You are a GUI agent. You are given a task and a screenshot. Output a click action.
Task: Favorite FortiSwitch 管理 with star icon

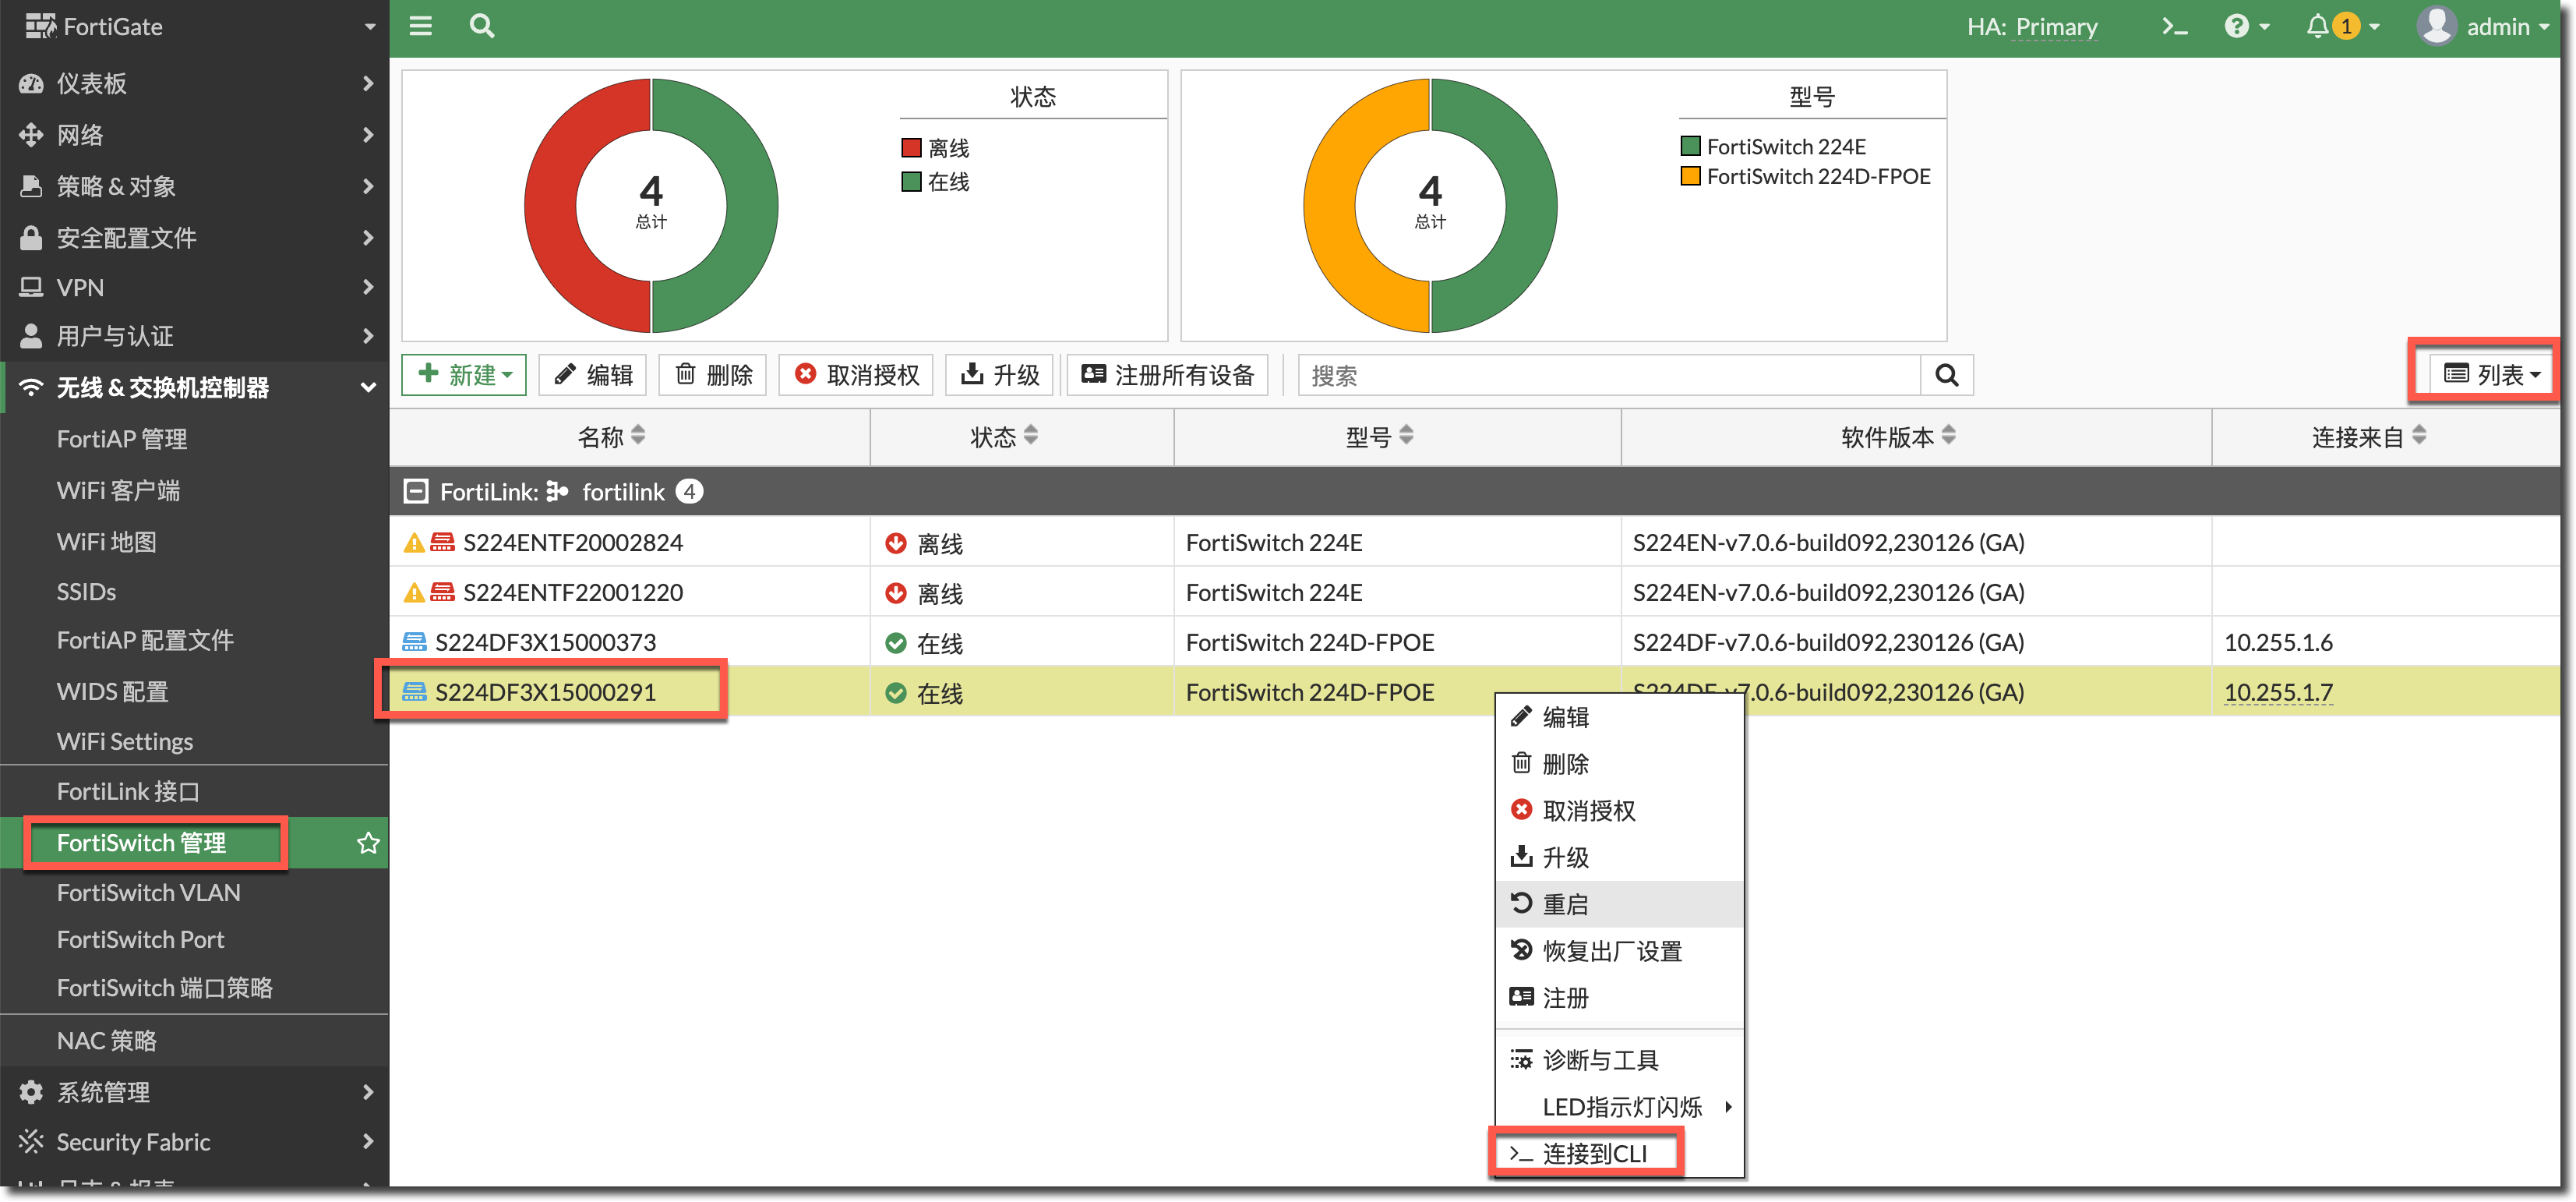pyautogui.click(x=368, y=843)
